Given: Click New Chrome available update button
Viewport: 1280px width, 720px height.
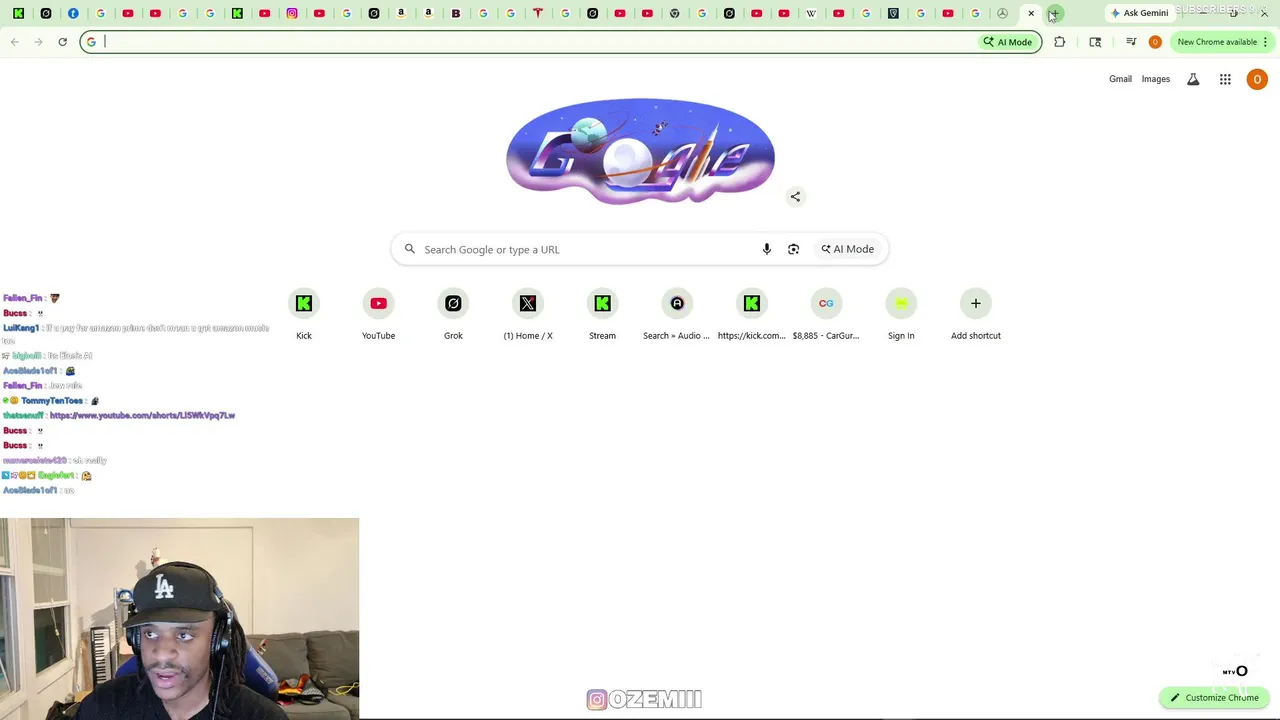Looking at the screenshot, I should point(1217,42).
